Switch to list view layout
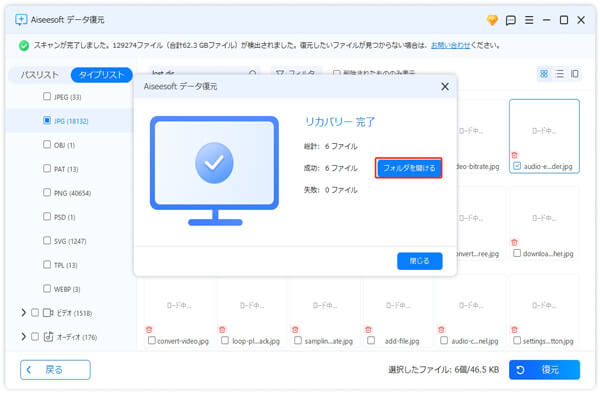The width and height of the screenshot is (600, 393). click(x=559, y=74)
